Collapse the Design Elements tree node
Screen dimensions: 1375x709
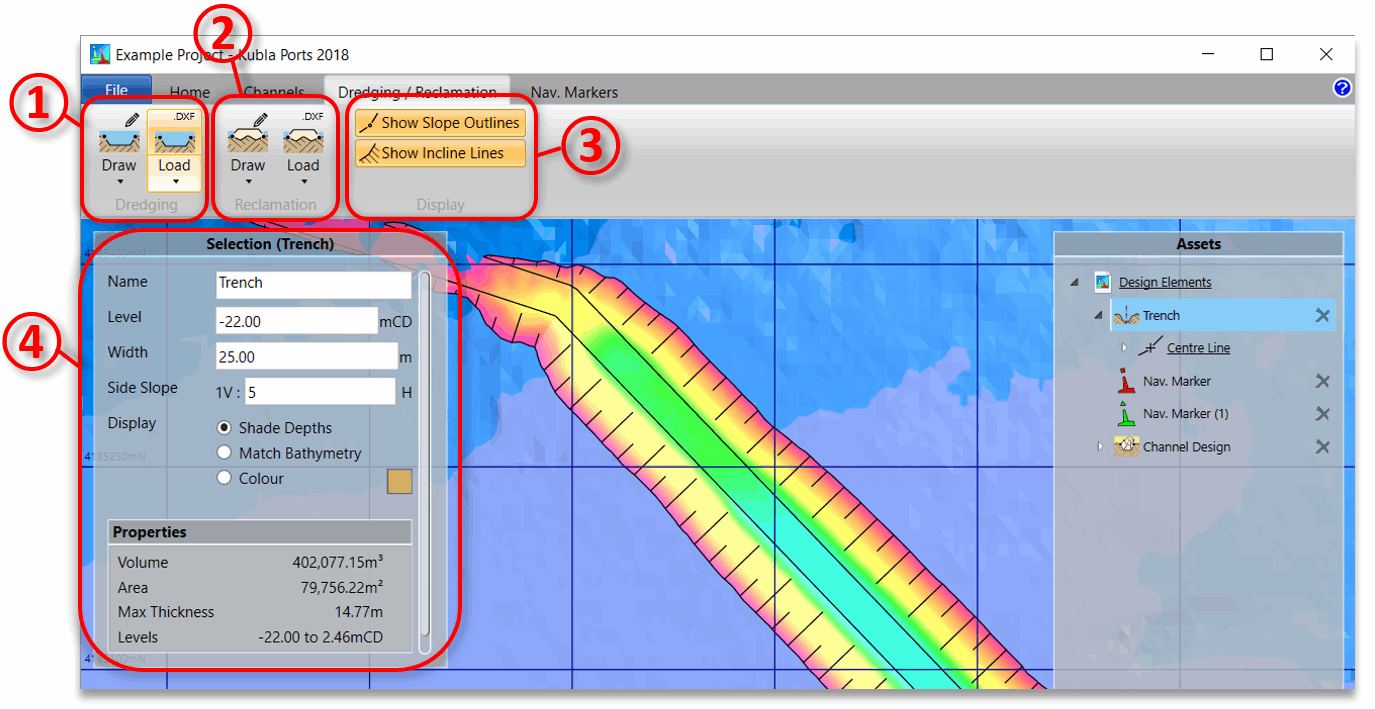click(1074, 283)
